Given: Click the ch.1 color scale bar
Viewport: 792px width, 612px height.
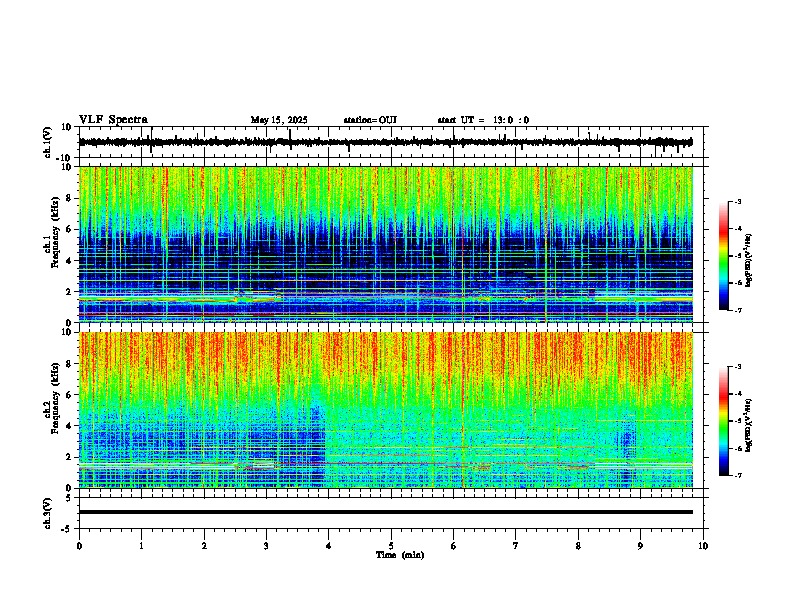Looking at the screenshot, I should point(724,256).
